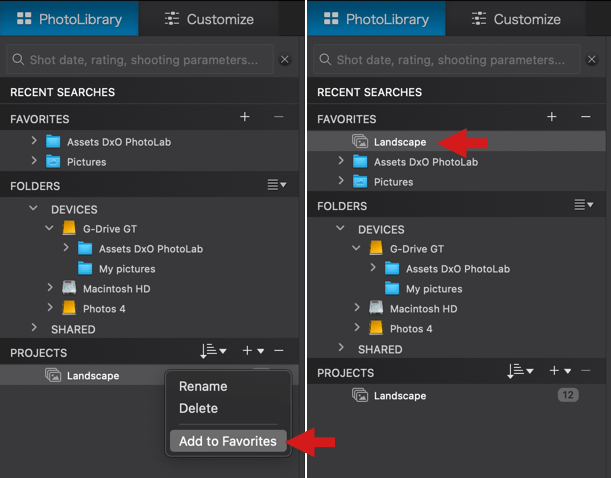Choose Add to Favorites menu item
This screenshot has height=478, width=611.
tap(228, 441)
